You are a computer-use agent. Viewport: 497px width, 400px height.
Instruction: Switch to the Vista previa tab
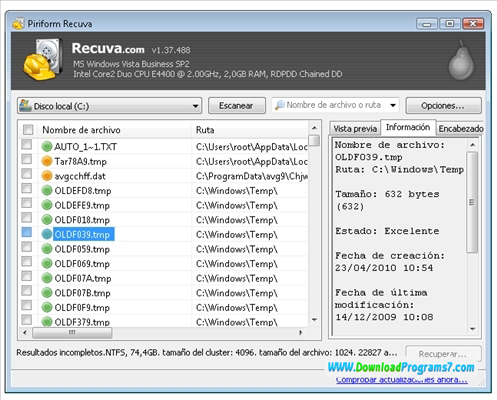[355, 129]
